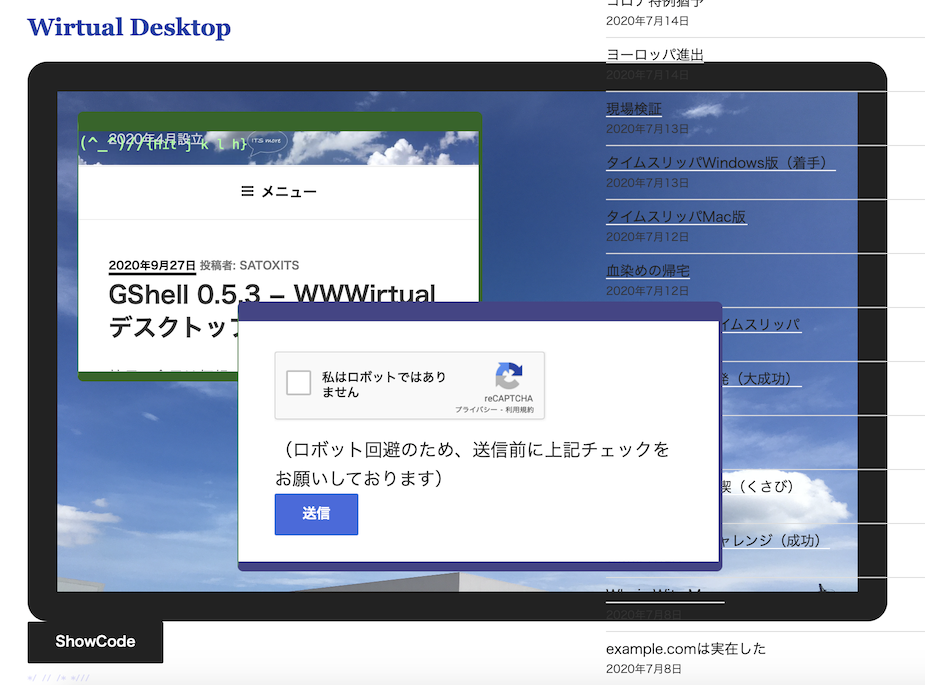Click the reCAPTCHA プライバシー・利用規約 link

point(494,410)
